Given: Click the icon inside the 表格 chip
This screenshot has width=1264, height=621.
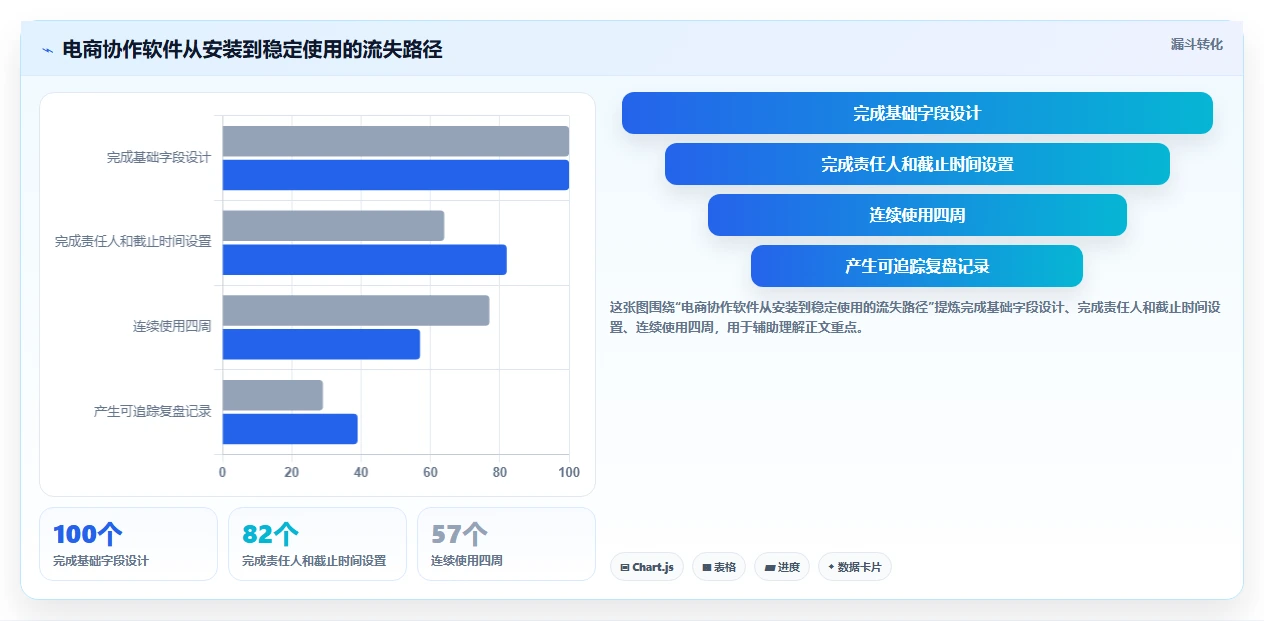Looking at the screenshot, I should [707, 567].
